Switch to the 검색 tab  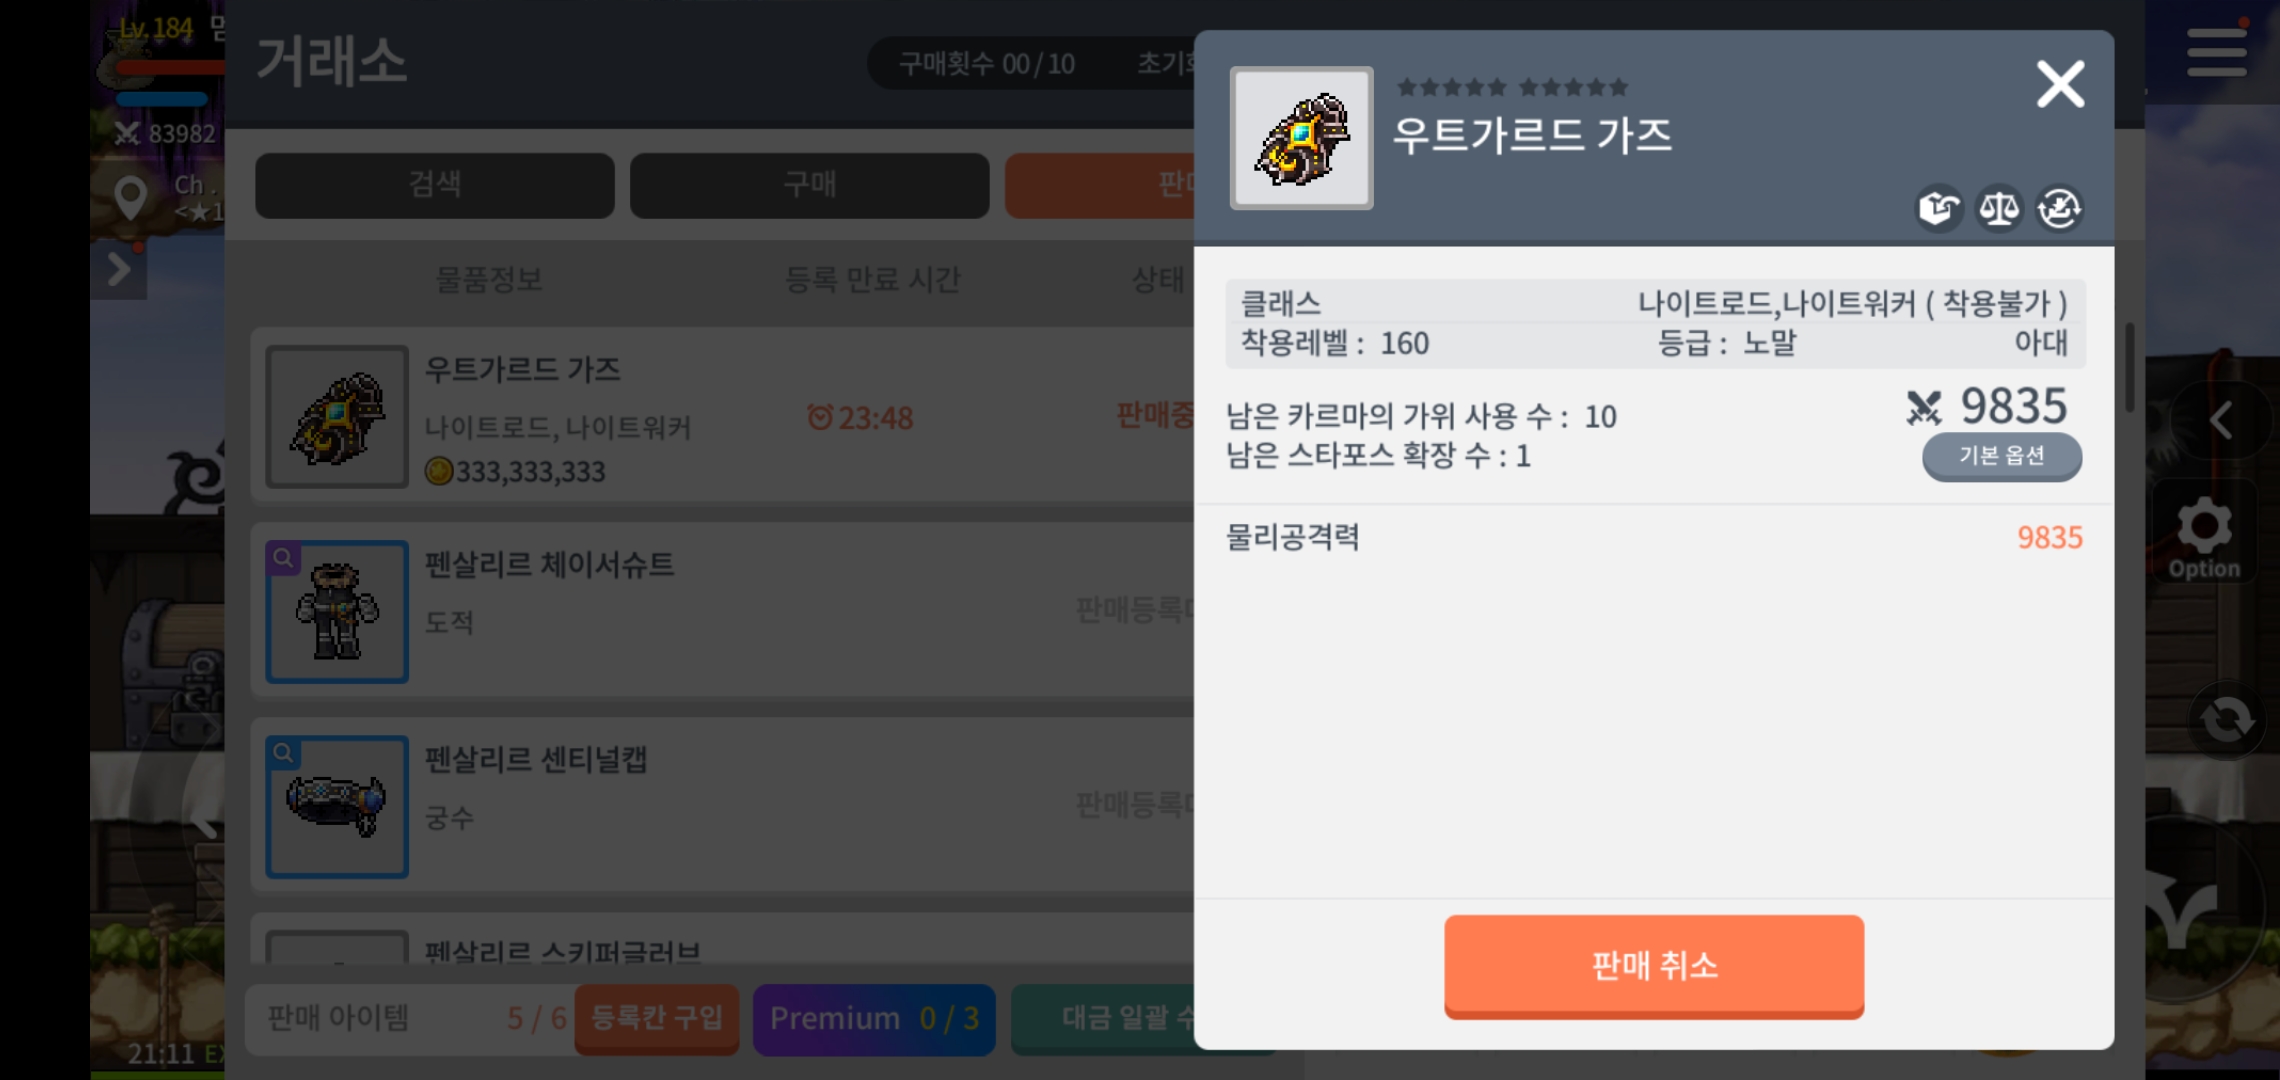[435, 185]
